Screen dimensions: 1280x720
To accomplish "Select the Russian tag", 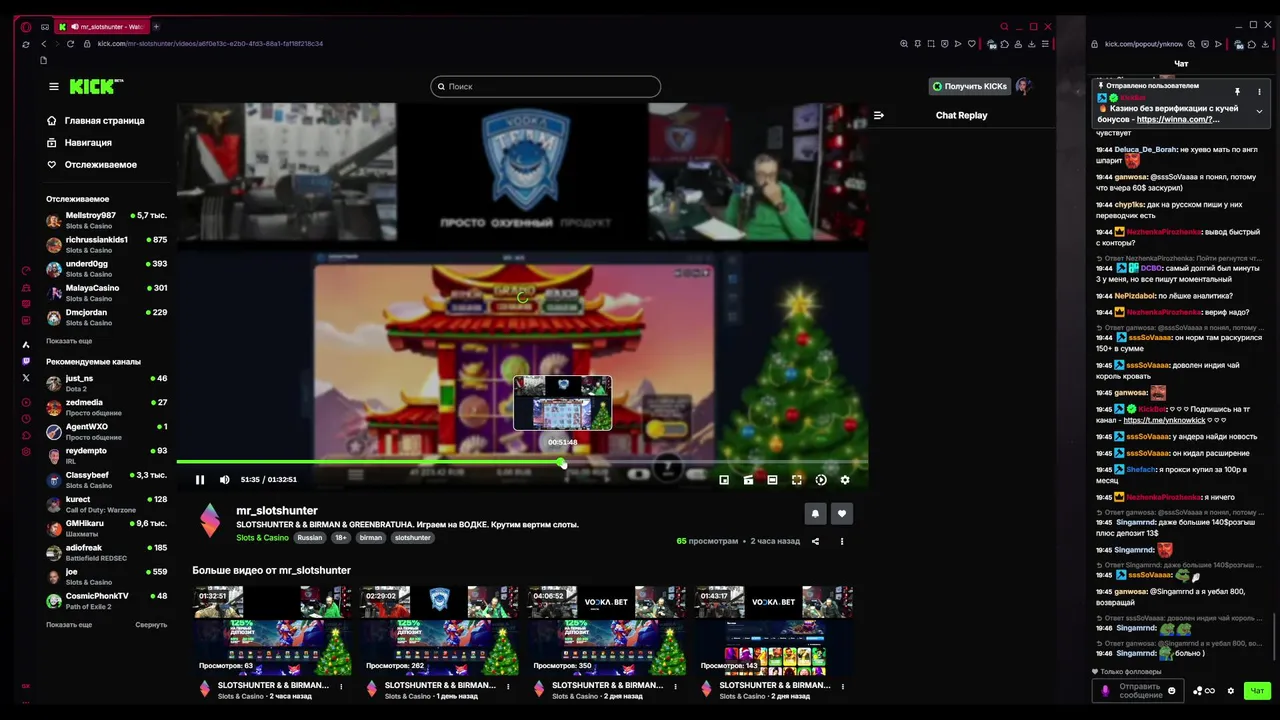I will point(310,538).
